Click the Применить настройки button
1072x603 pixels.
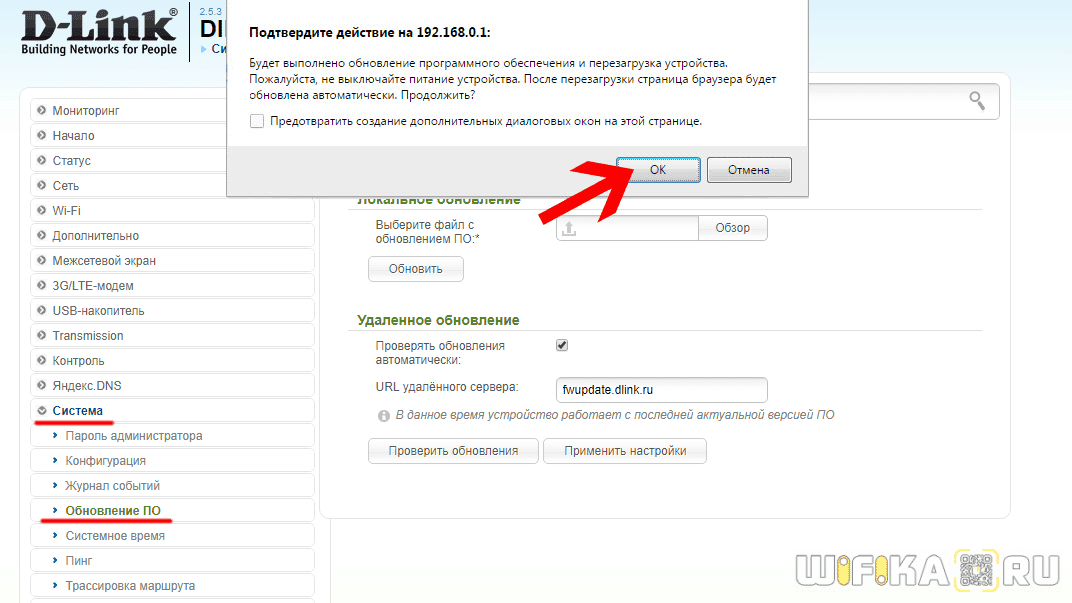[x=625, y=451]
